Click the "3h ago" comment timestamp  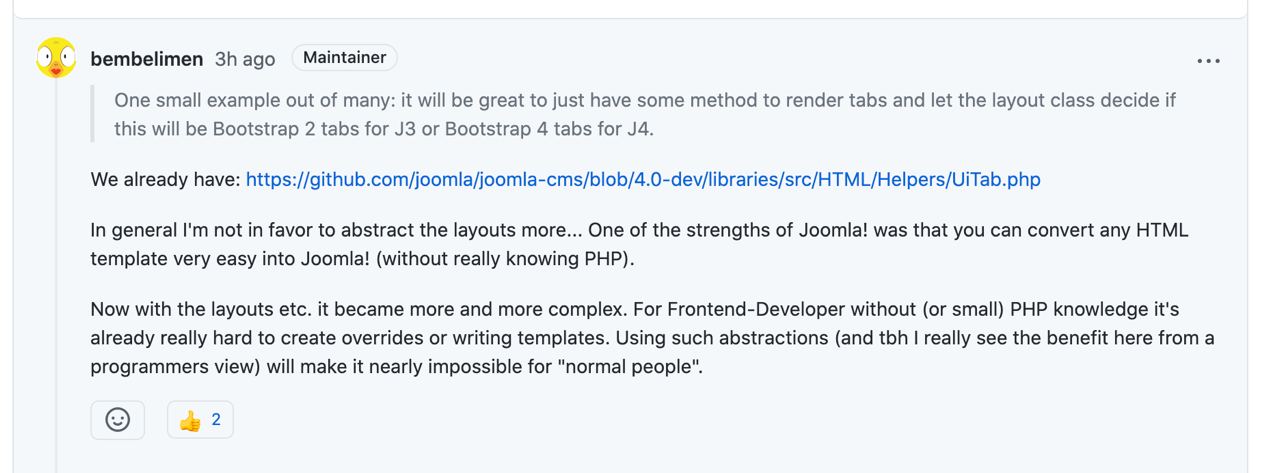[x=245, y=59]
